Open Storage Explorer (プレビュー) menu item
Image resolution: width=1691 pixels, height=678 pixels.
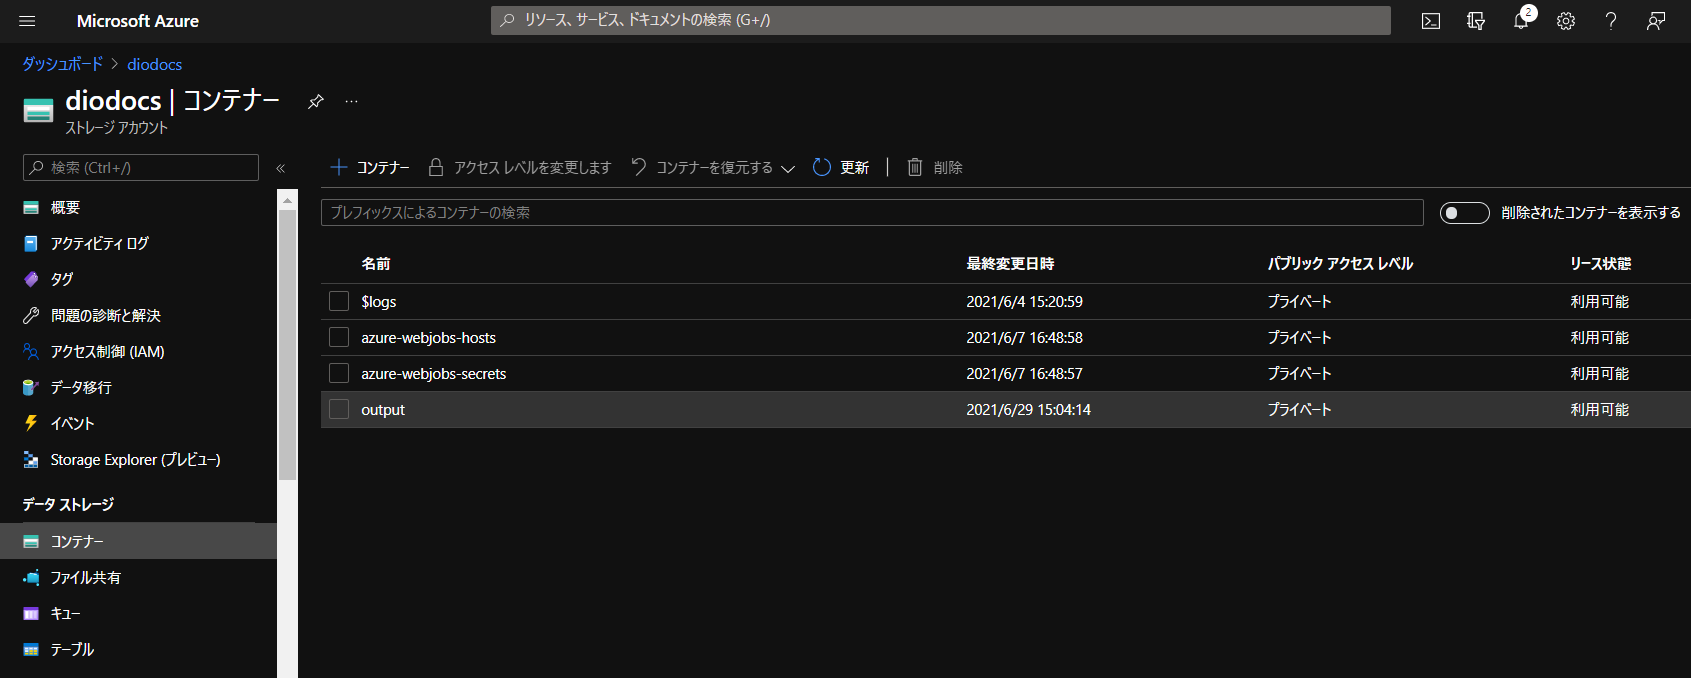click(138, 460)
